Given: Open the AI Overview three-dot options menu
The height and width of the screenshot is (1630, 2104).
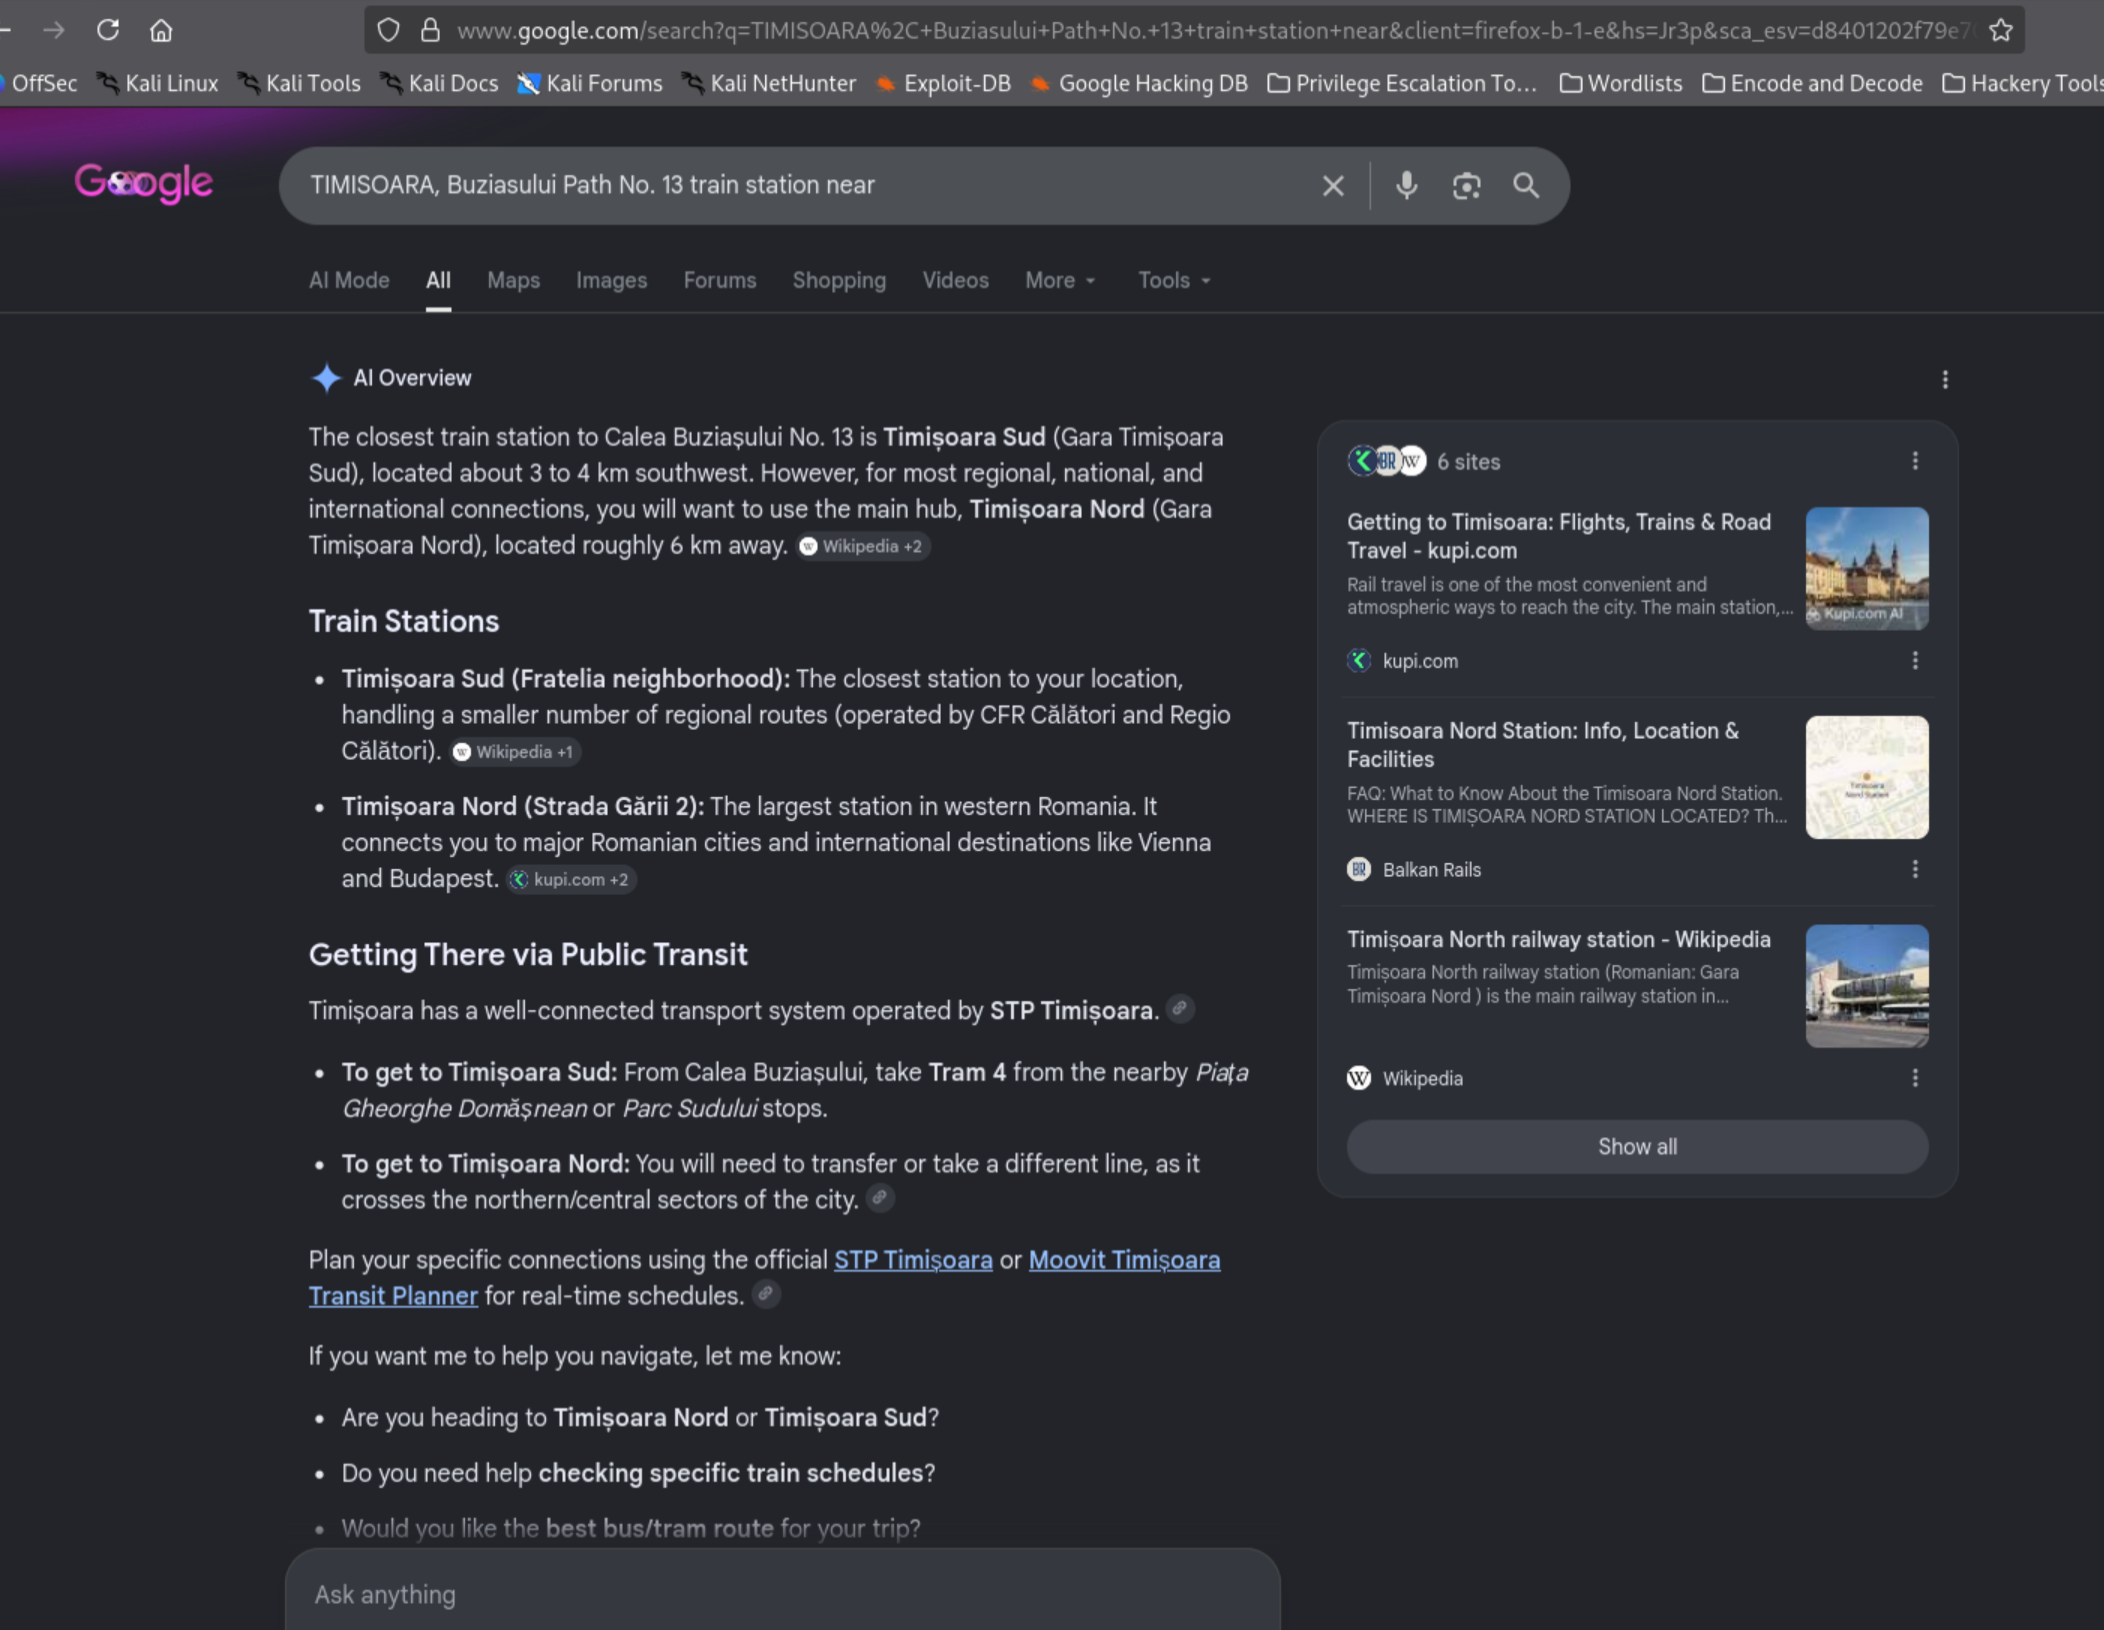Looking at the screenshot, I should point(1945,379).
